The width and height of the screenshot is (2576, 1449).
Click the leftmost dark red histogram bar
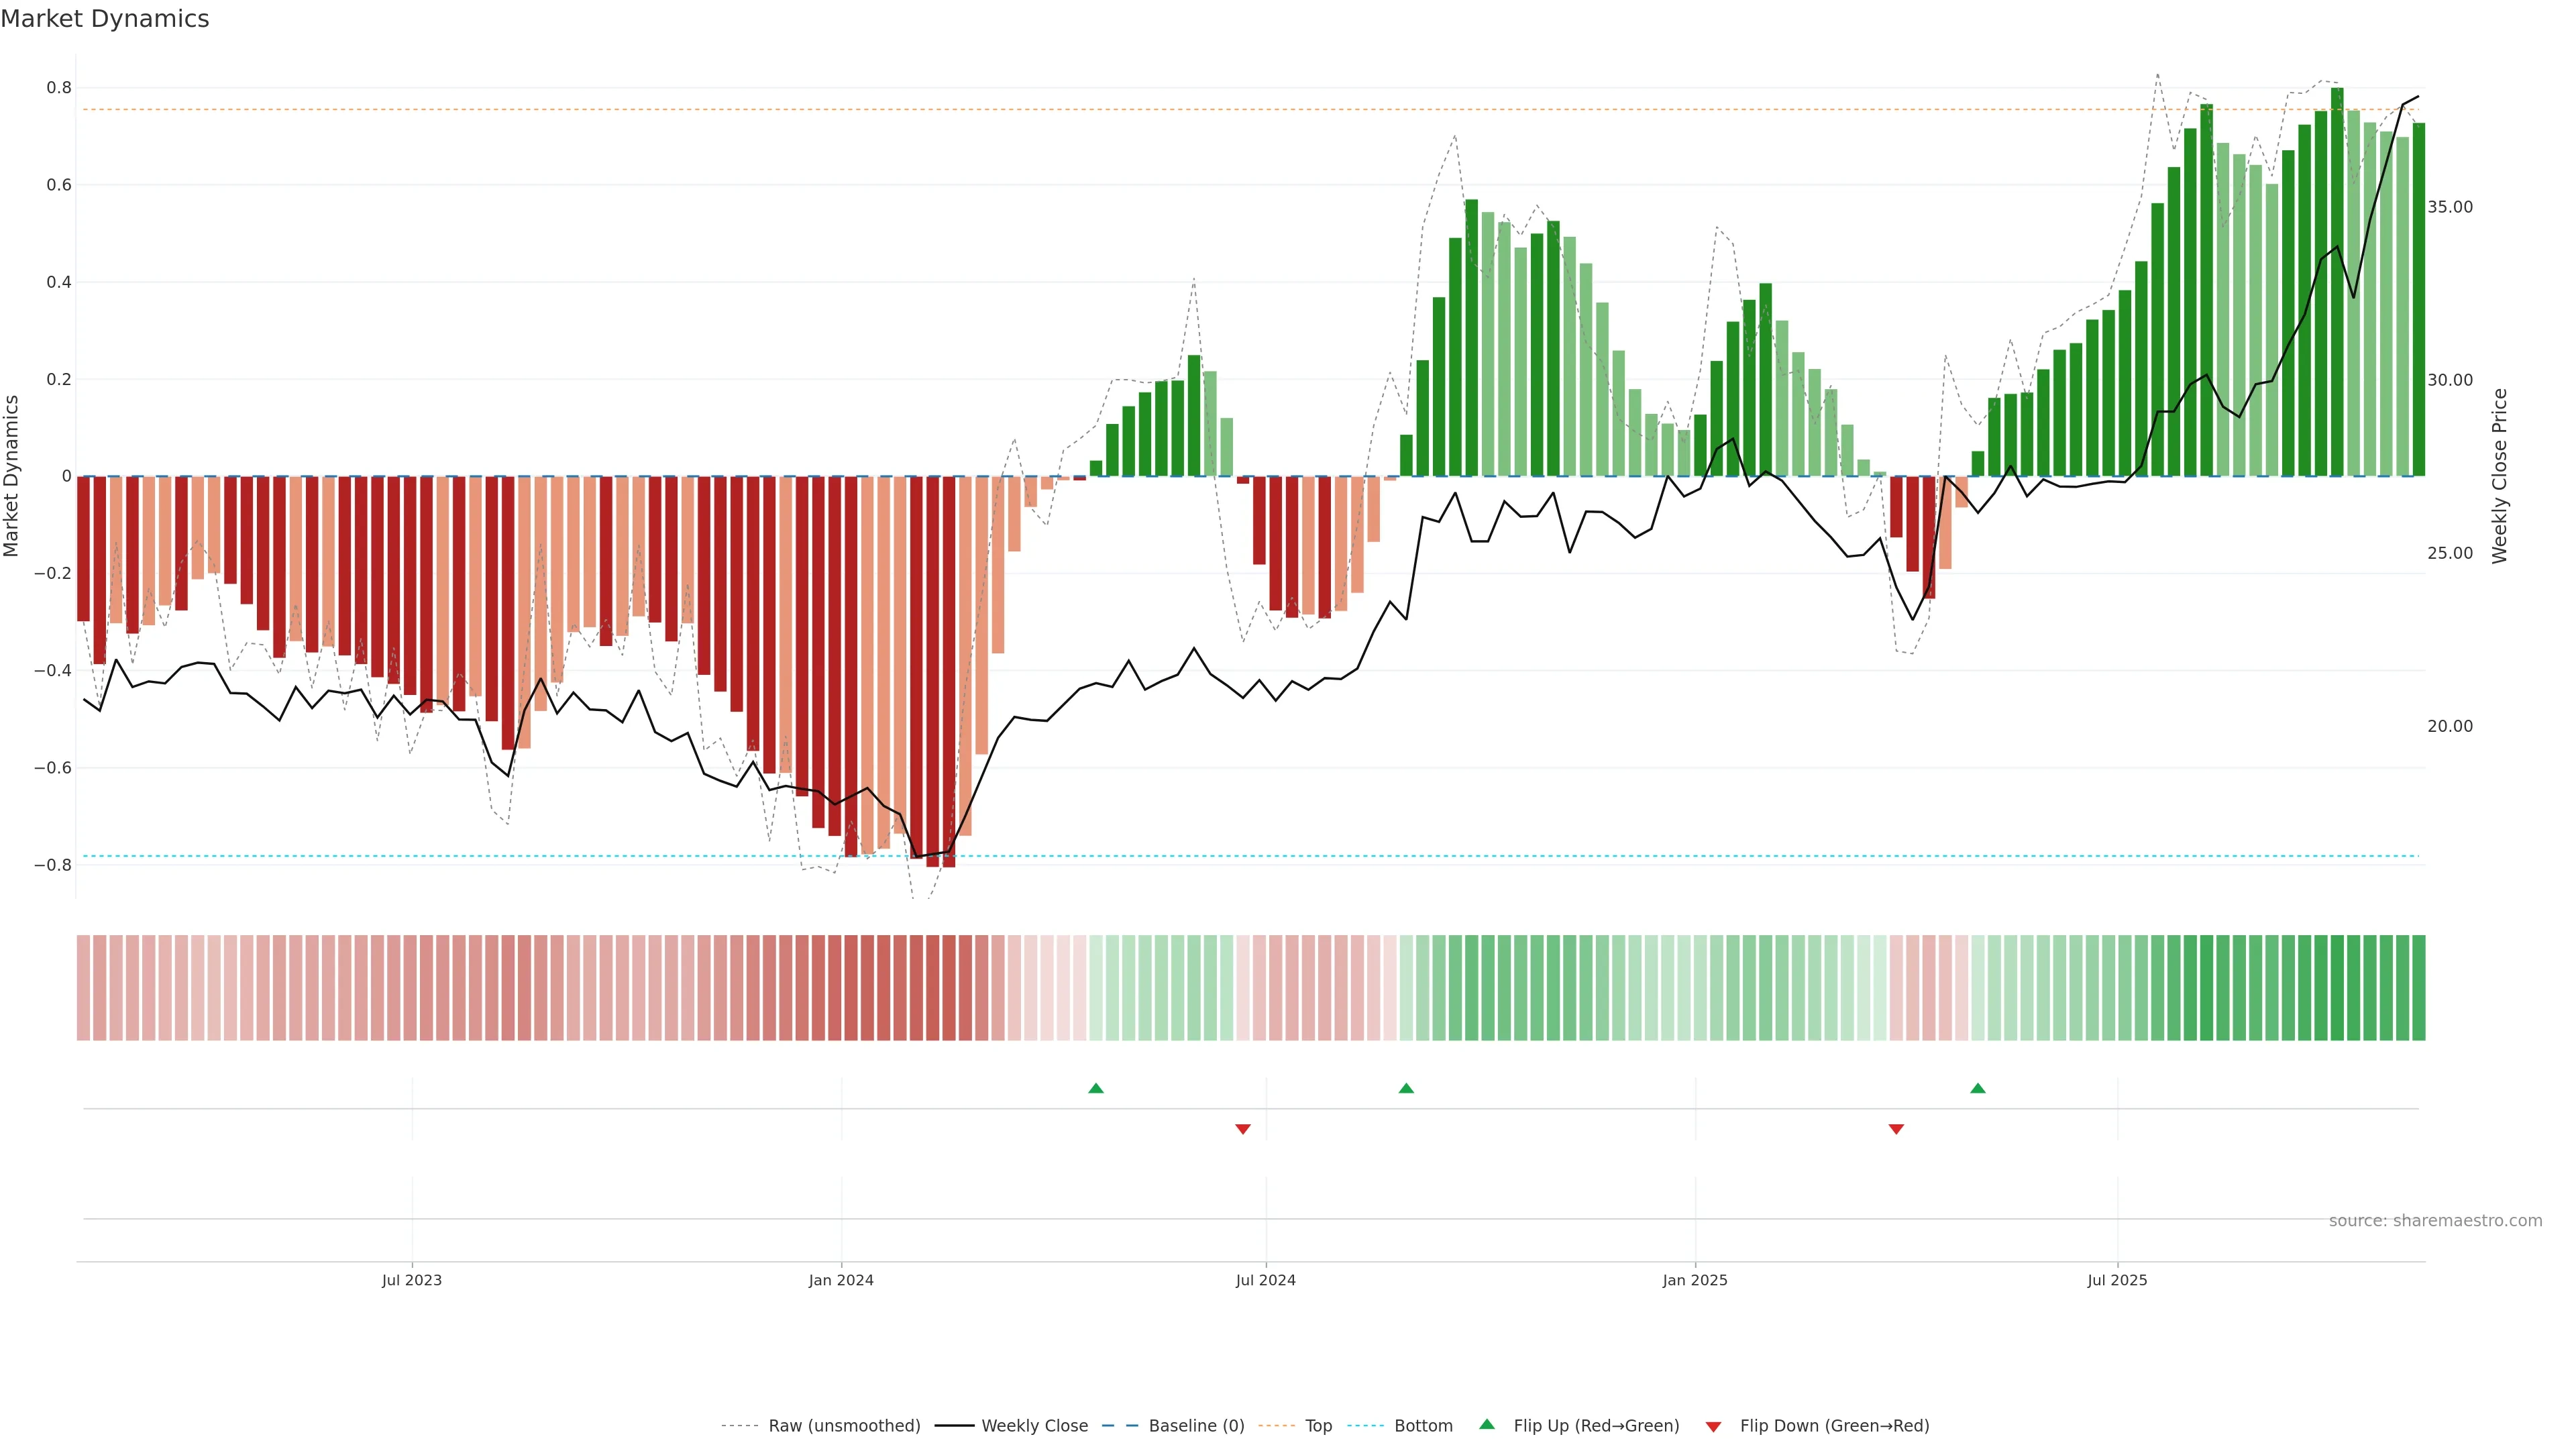(x=83, y=548)
